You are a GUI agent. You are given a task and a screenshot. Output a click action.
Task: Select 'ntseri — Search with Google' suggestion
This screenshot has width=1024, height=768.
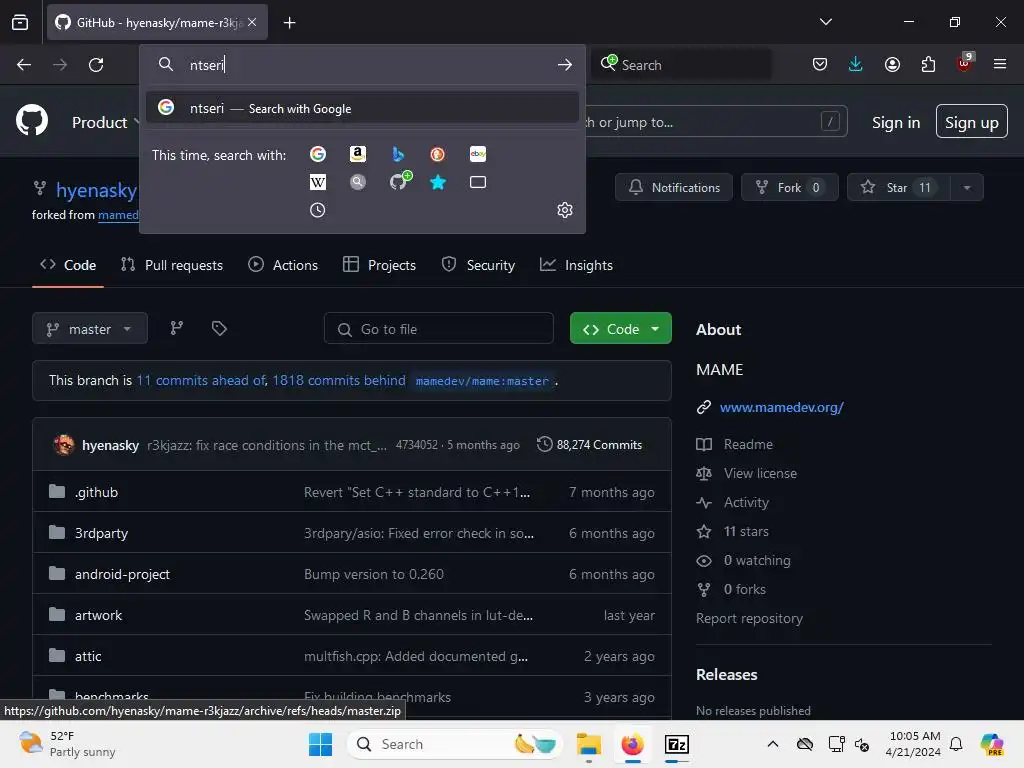(362, 108)
